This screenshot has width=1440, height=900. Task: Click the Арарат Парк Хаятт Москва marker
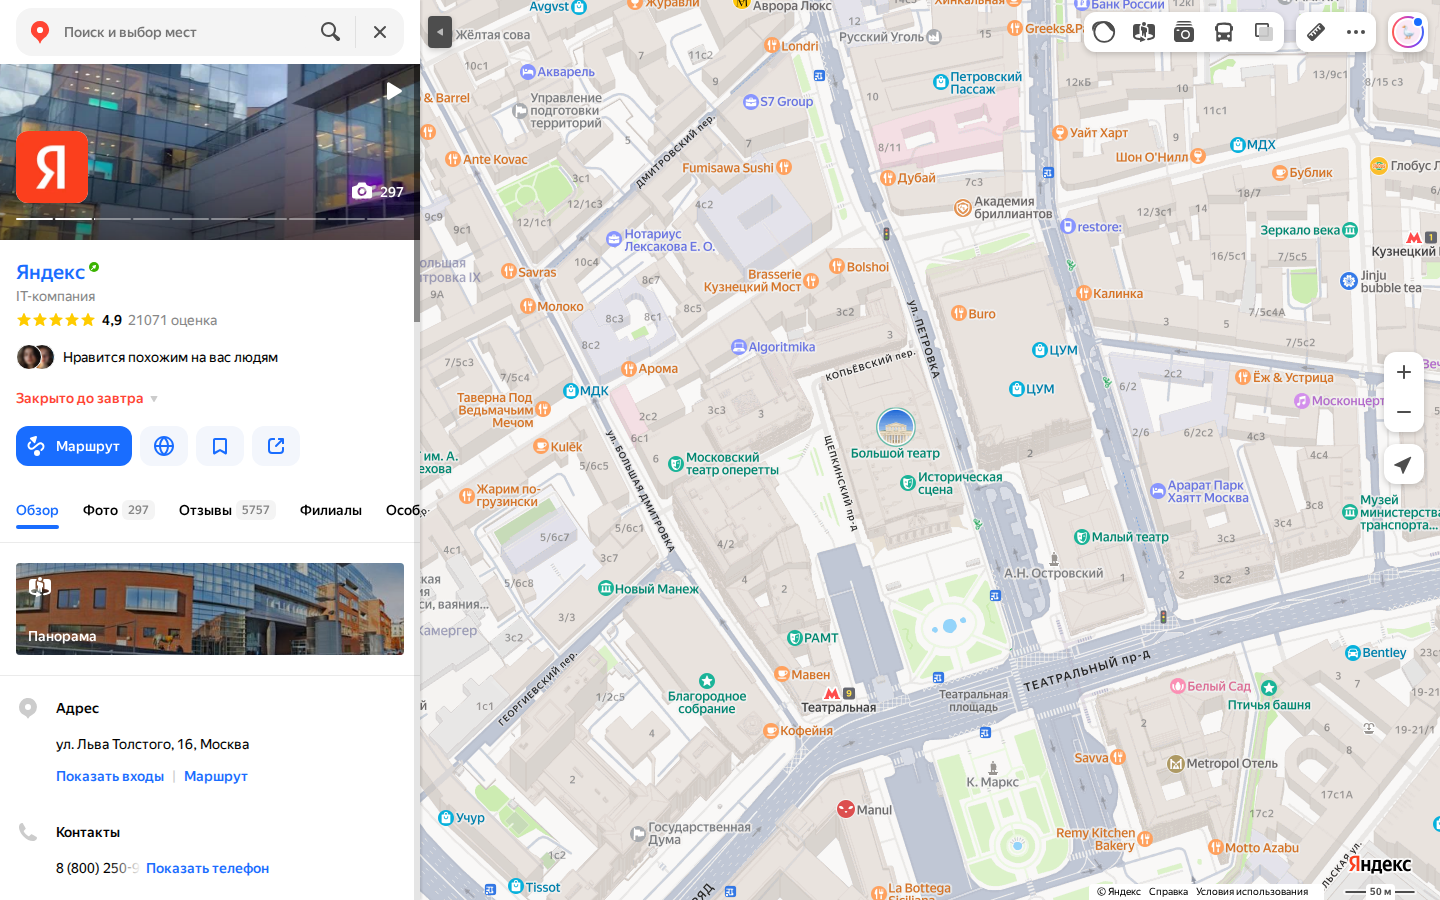coord(1157,491)
